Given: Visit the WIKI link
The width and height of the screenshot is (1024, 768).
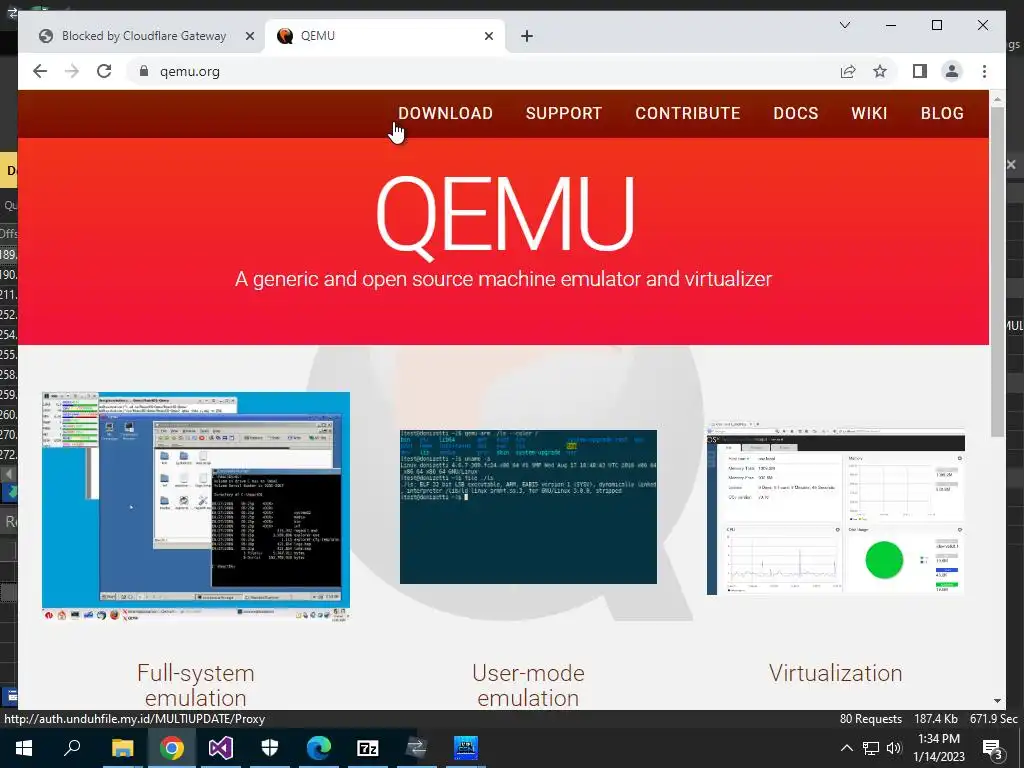Looking at the screenshot, I should (x=869, y=113).
